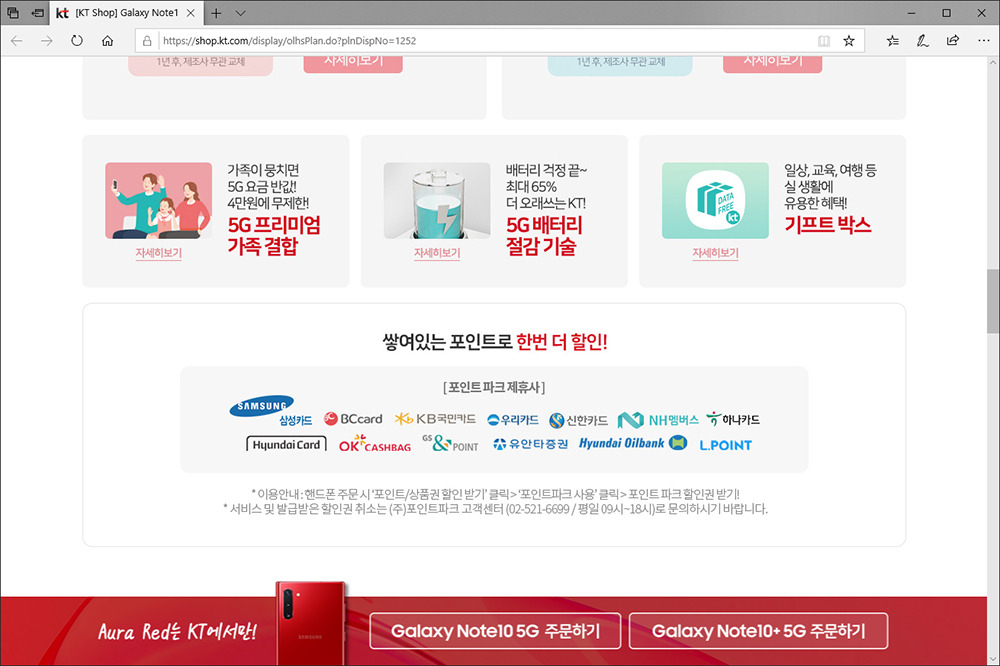Open the add notes pen tool
The height and width of the screenshot is (666, 1000).
[x=922, y=41]
